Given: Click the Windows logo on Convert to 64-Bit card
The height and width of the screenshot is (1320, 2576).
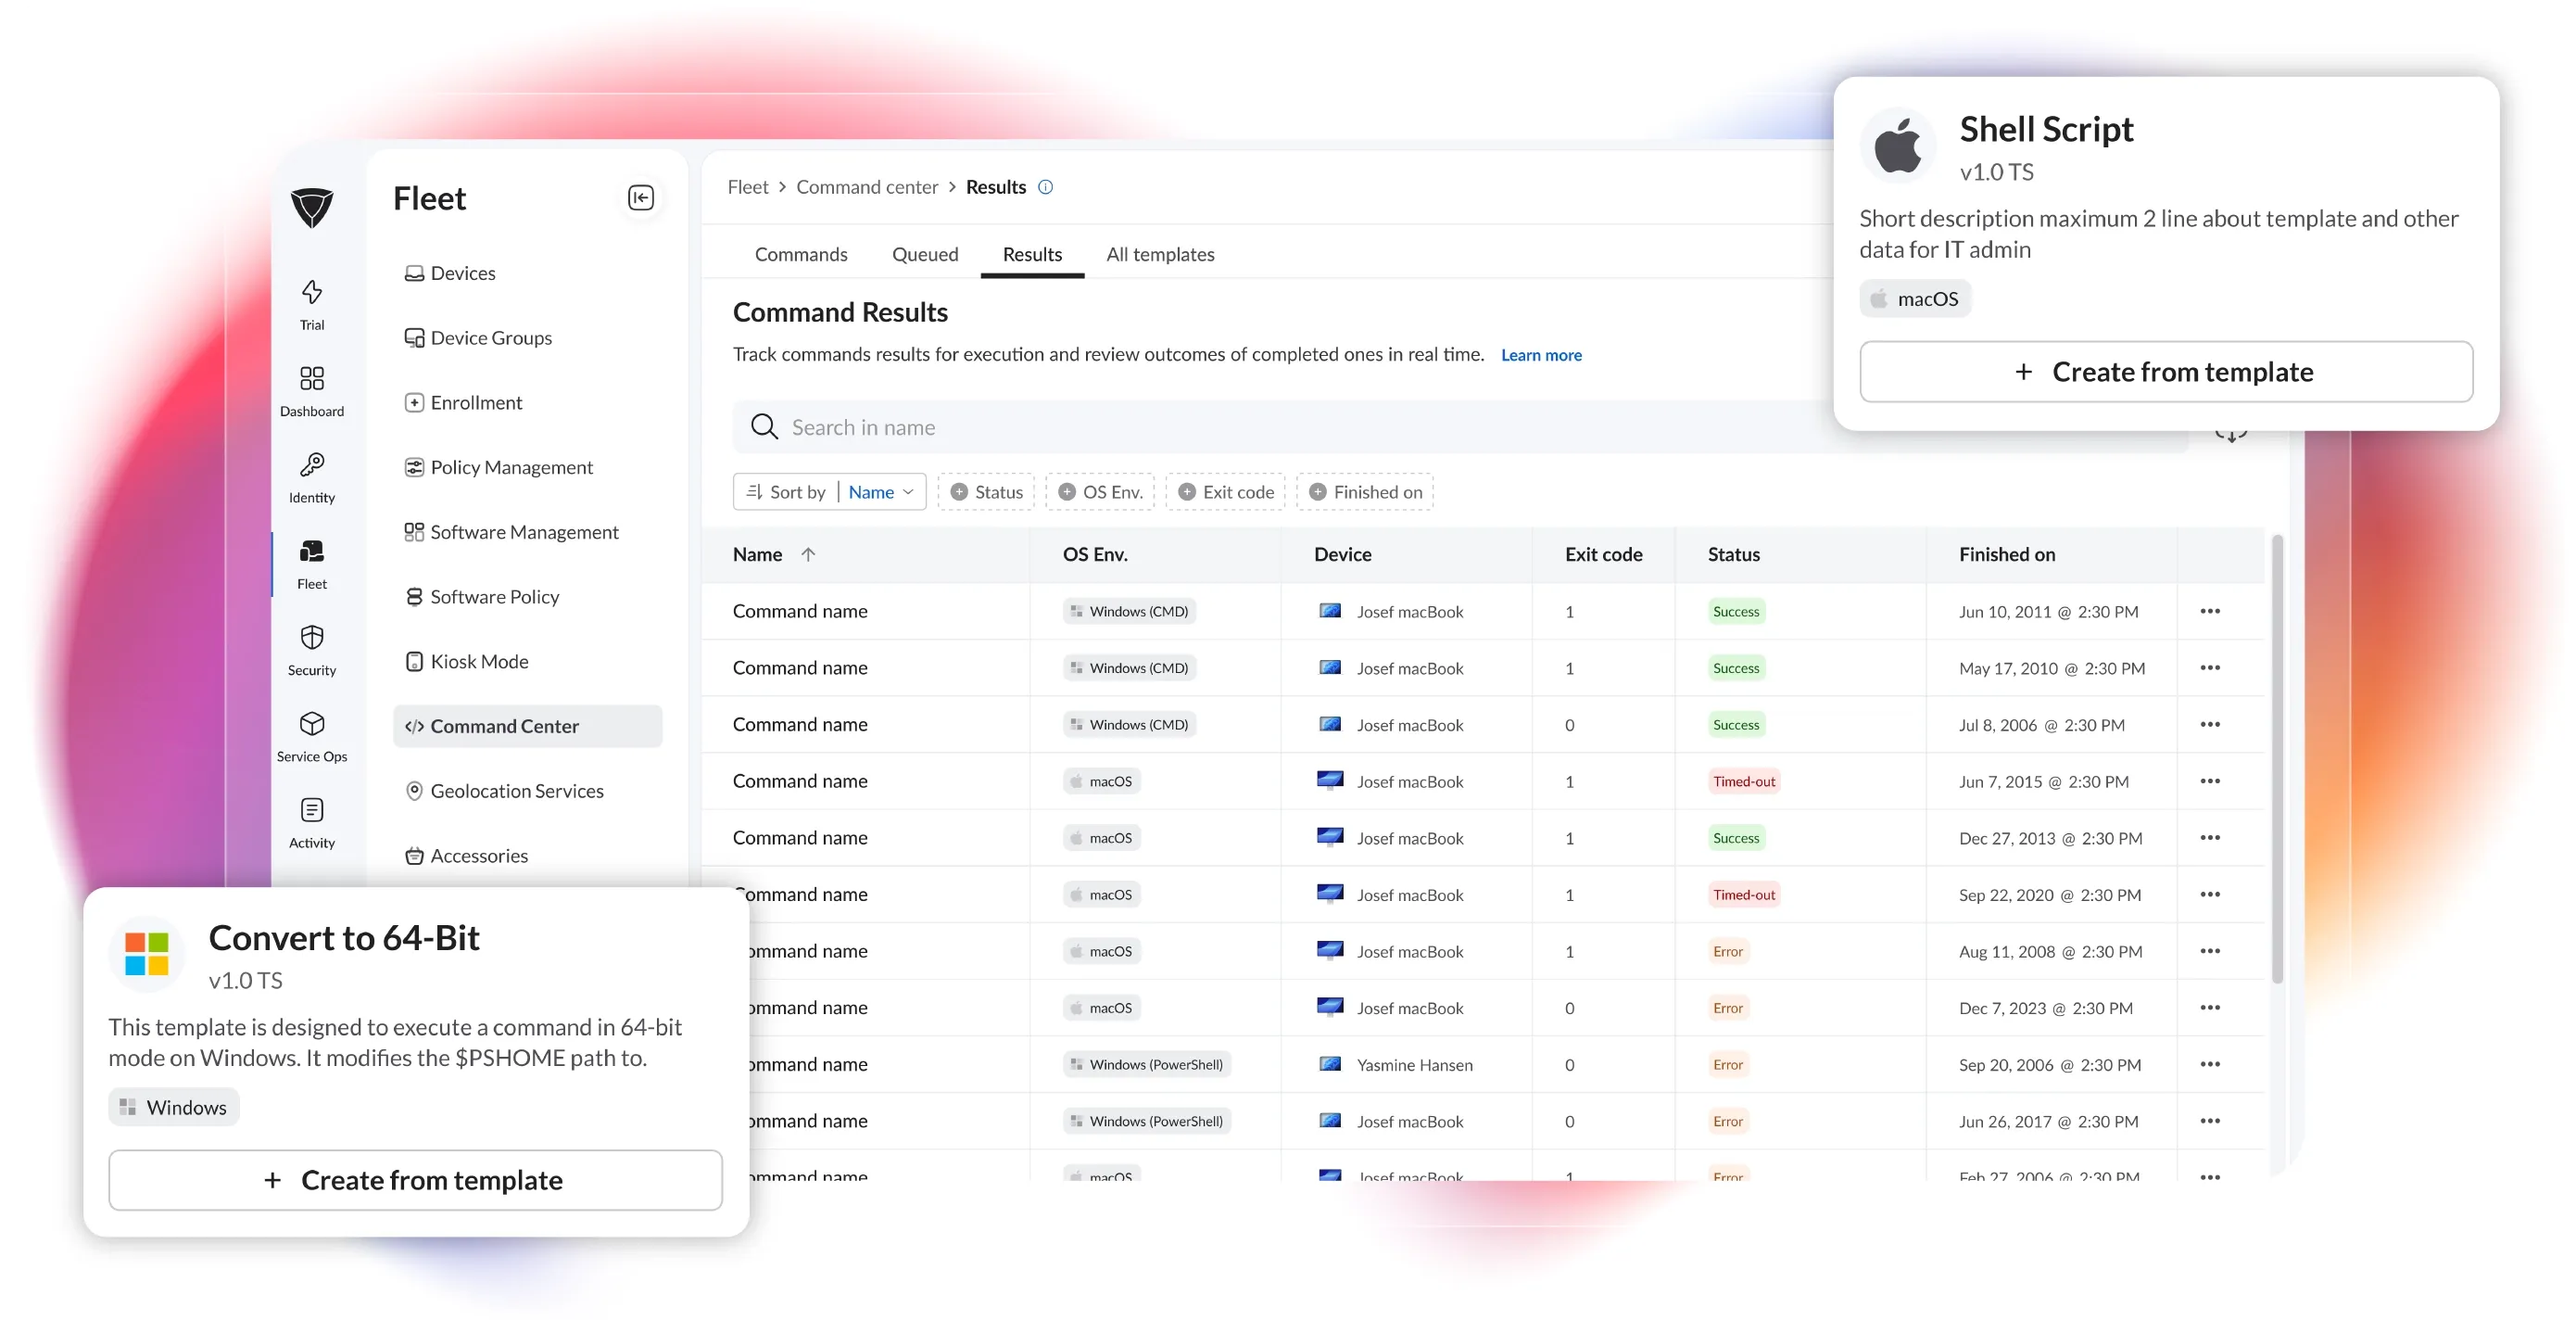Looking at the screenshot, I should coord(146,954).
